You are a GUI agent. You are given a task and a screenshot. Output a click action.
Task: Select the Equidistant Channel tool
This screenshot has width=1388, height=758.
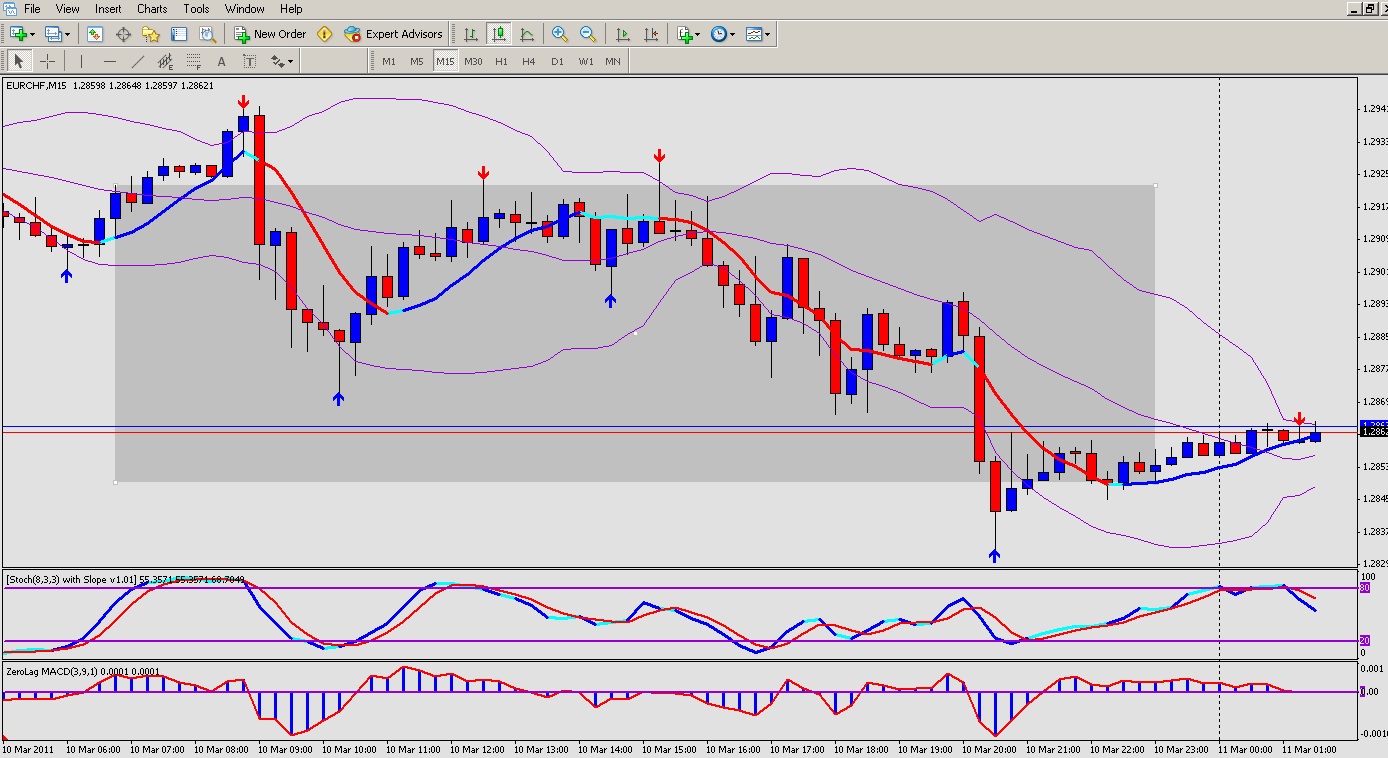tap(166, 61)
